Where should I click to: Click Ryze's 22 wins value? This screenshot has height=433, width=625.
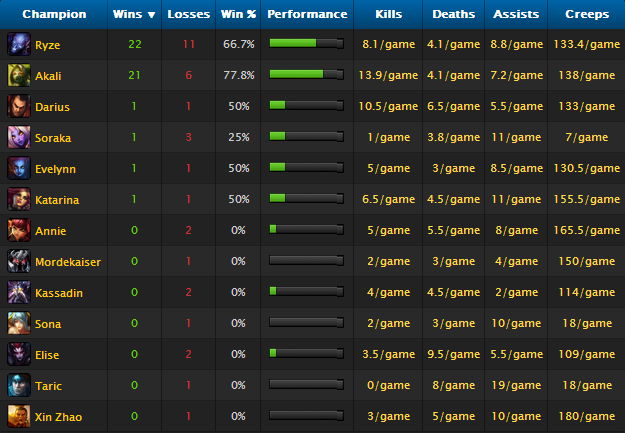[135, 44]
